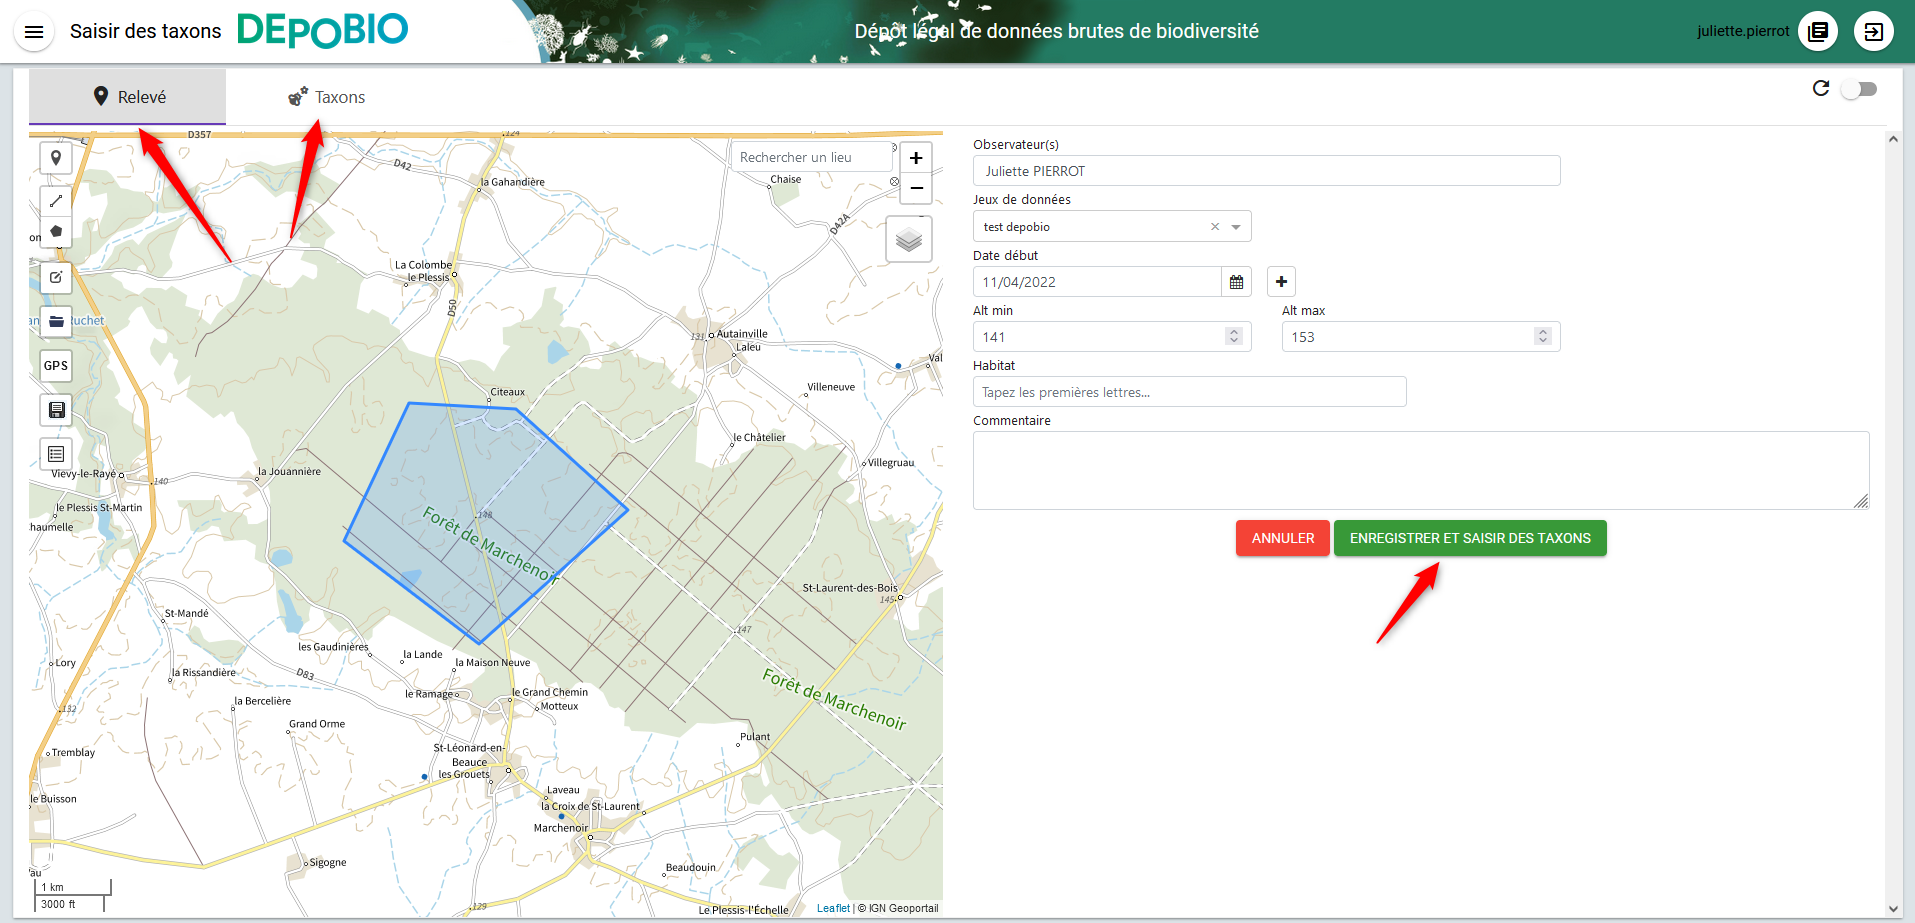Open the list tool on the map
This screenshot has width=1915, height=923.
(x=56, y=453)
